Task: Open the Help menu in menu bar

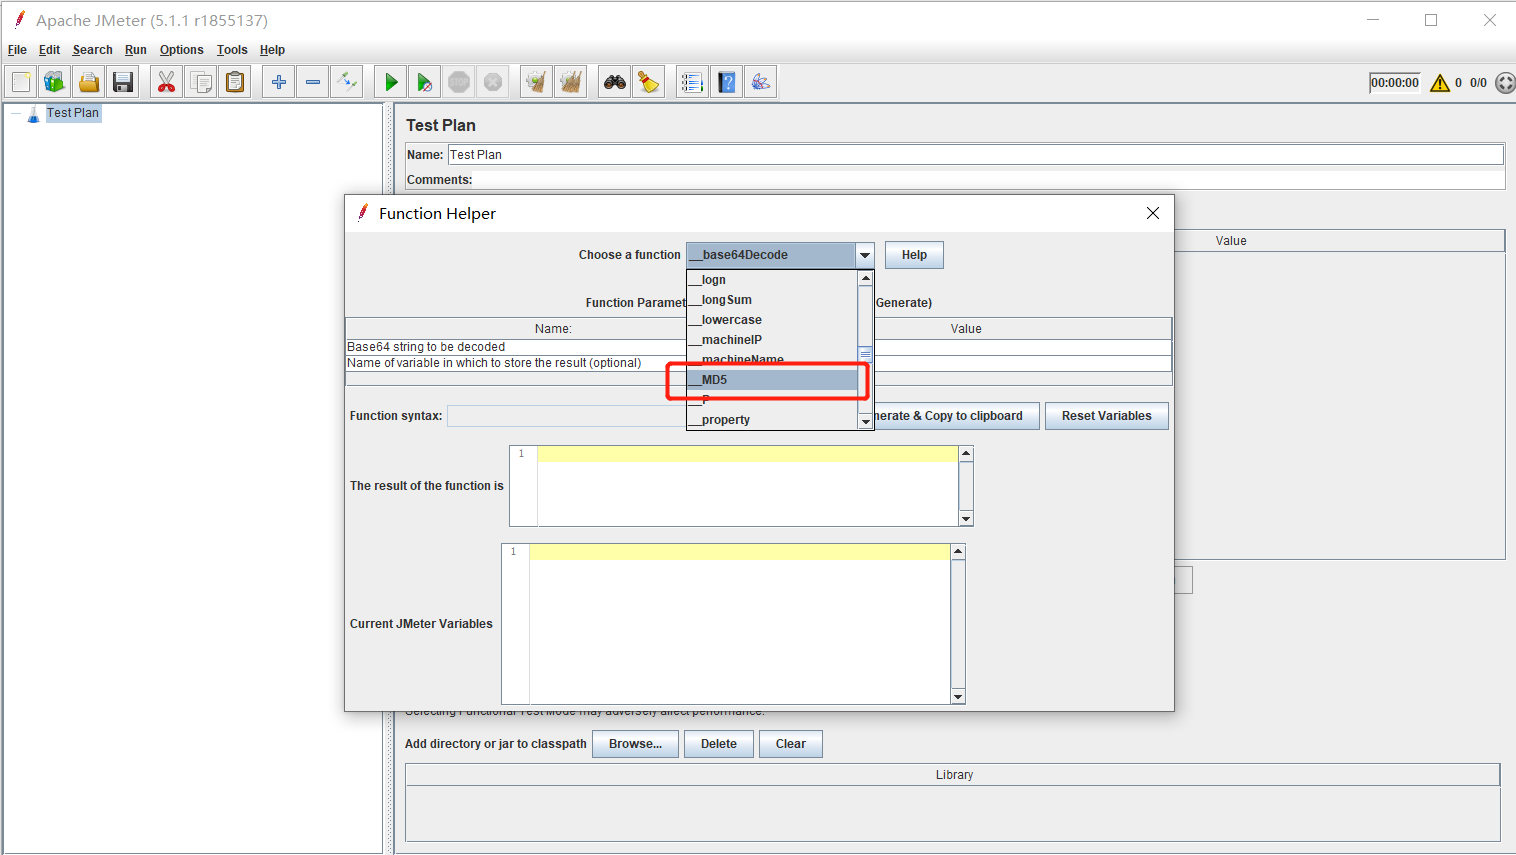Action: 272,50
